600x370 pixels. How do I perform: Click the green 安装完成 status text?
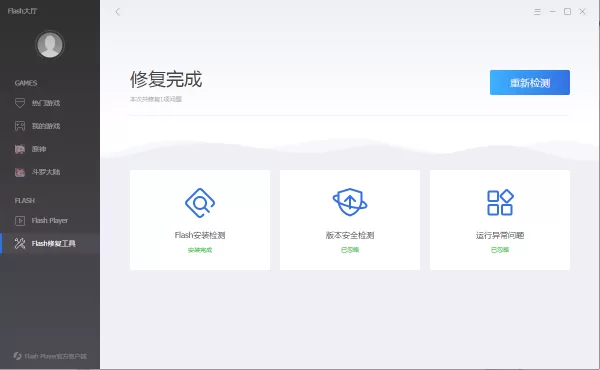coord(200,250)
